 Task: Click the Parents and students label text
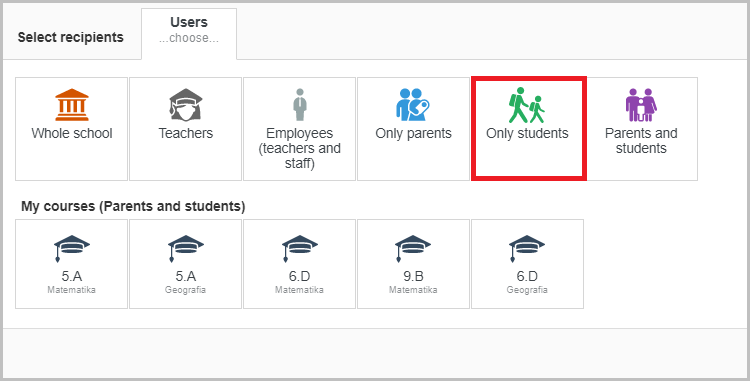(x=641, y=141)
